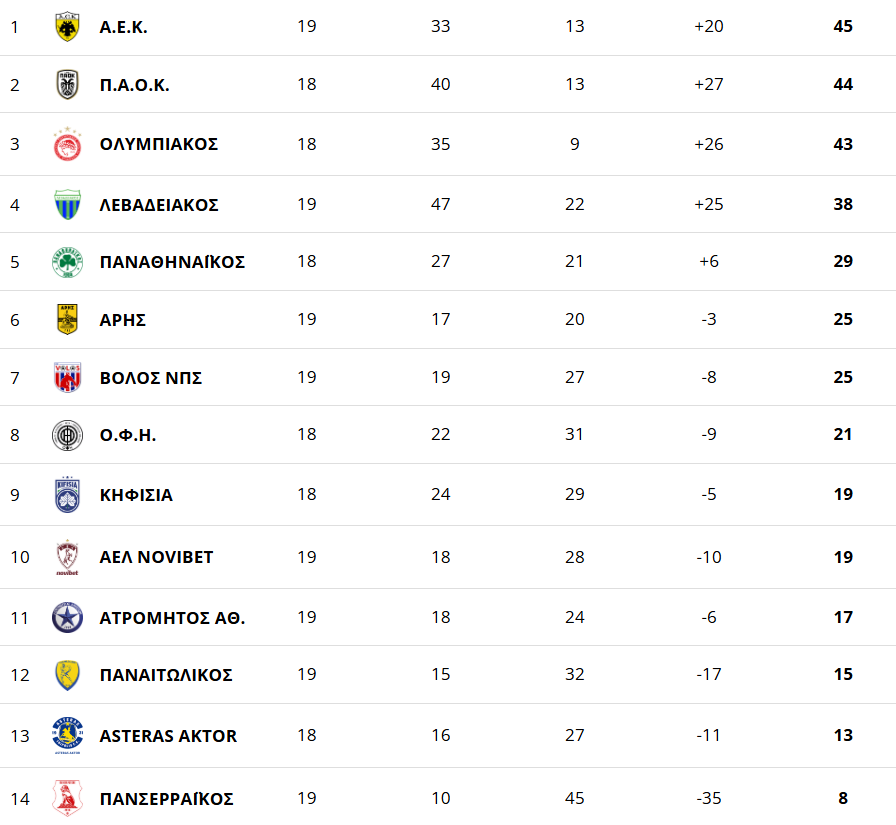Click the 45 points value for Α.Ε.Κ.
Image resolution: width=896 pixels, height=825 pixels.
(843, 26)
